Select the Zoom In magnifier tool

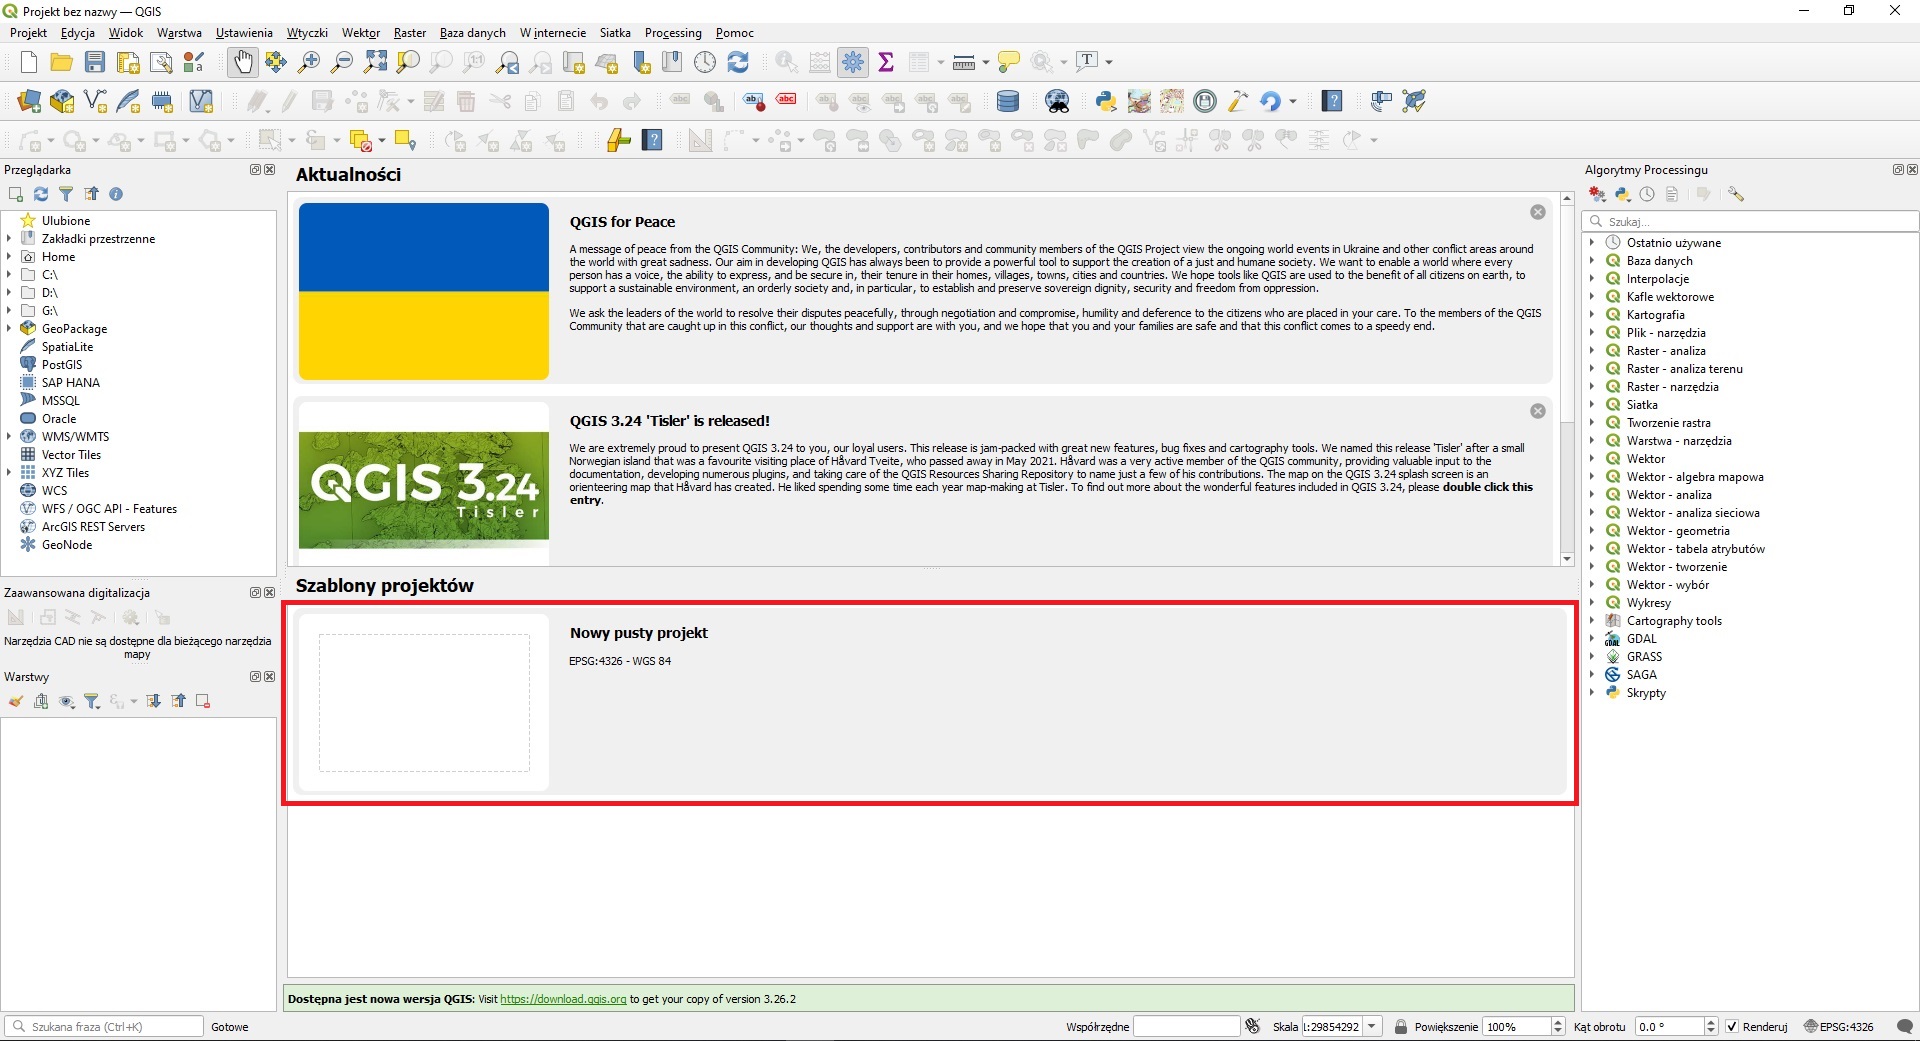pos(309,62)
